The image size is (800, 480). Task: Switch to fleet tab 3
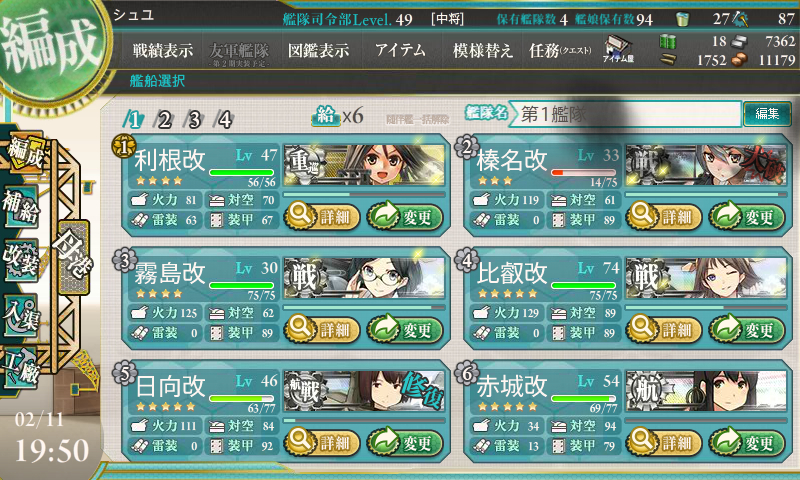[194, 120]
